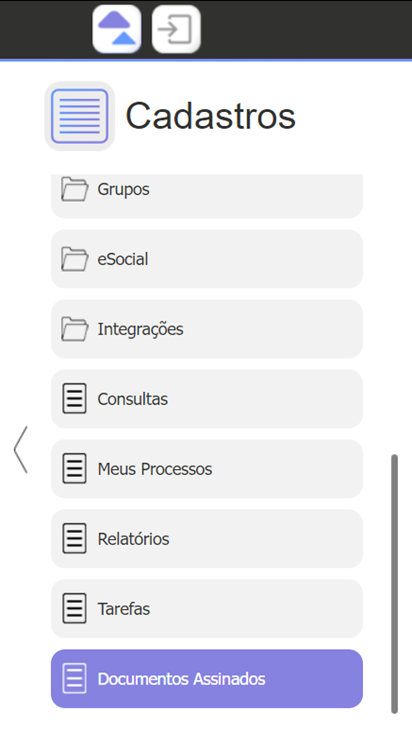Select the Relatórios entry
The image size is (412, 738).
(x=207, y=538)
